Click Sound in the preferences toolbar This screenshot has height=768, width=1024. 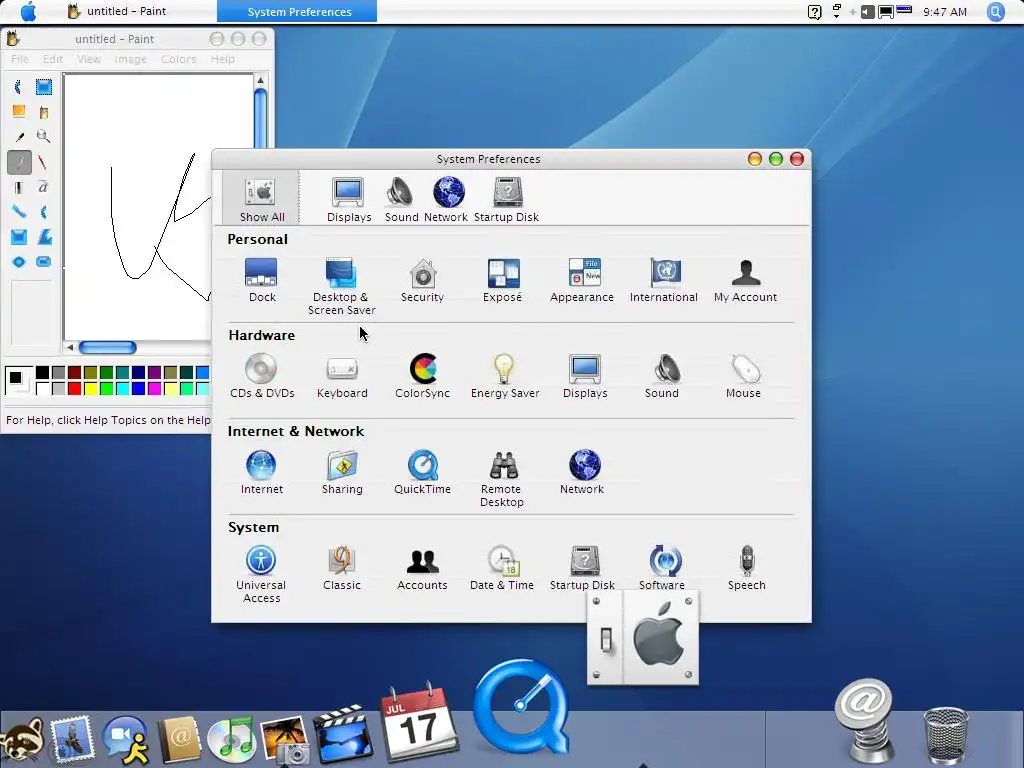401,200
